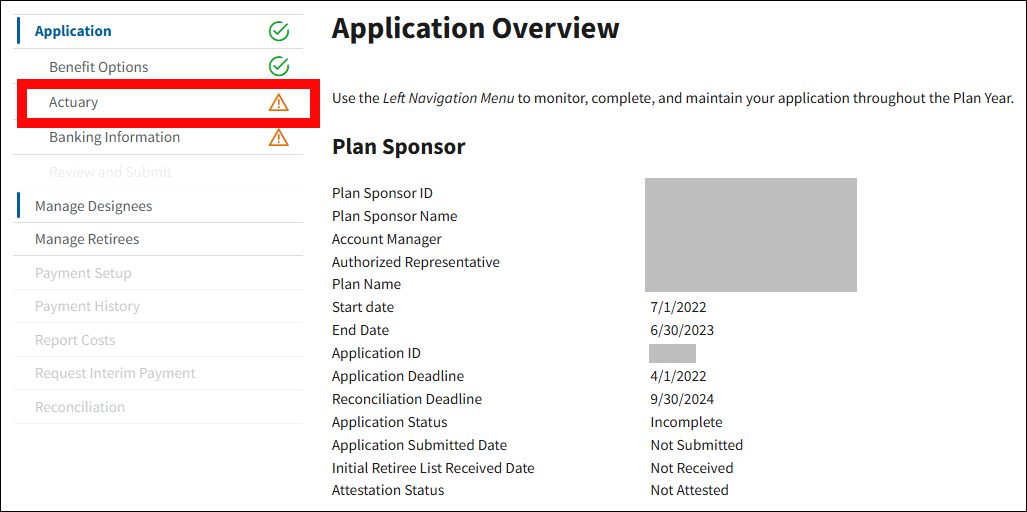
Task: Navigate to Manage Retirees
Action: tap(87, 239)
